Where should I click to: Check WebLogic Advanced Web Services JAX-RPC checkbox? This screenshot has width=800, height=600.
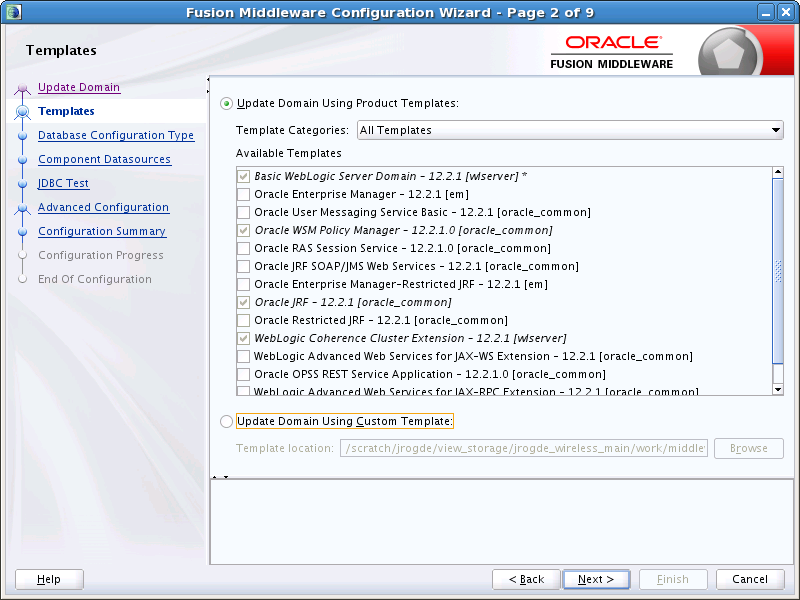243,391
